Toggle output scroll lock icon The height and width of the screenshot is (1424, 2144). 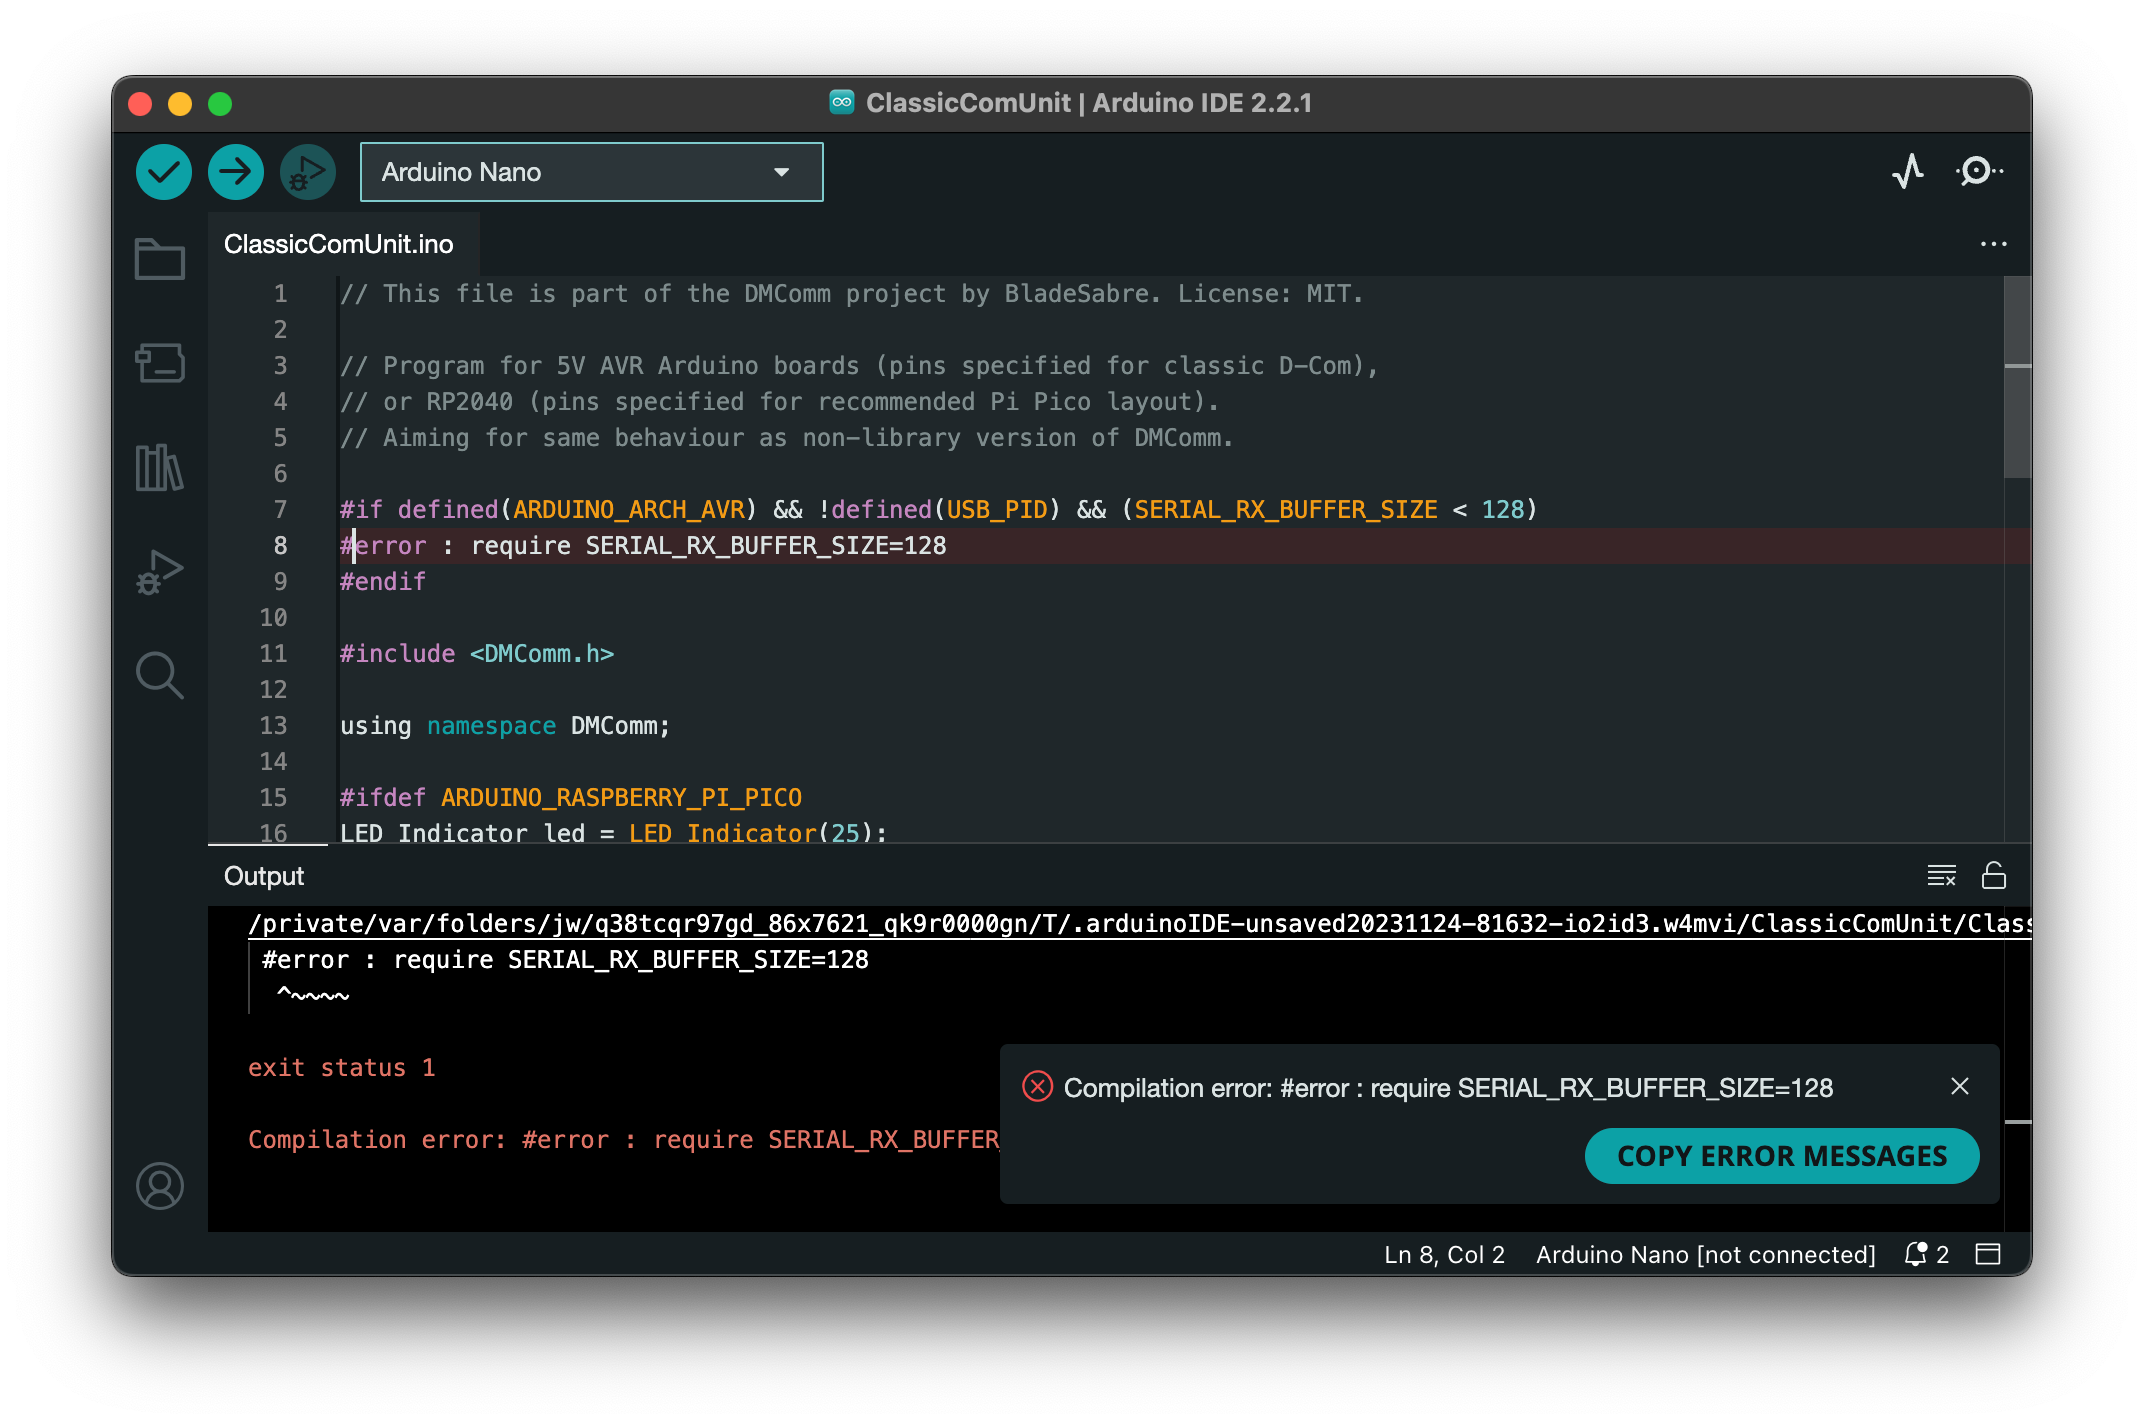[x=1994, y=876]
